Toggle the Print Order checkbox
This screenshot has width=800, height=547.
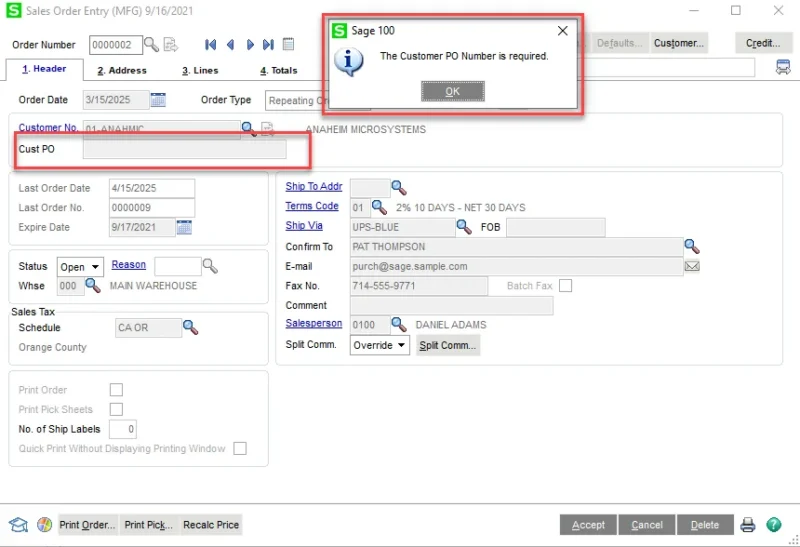116,390
